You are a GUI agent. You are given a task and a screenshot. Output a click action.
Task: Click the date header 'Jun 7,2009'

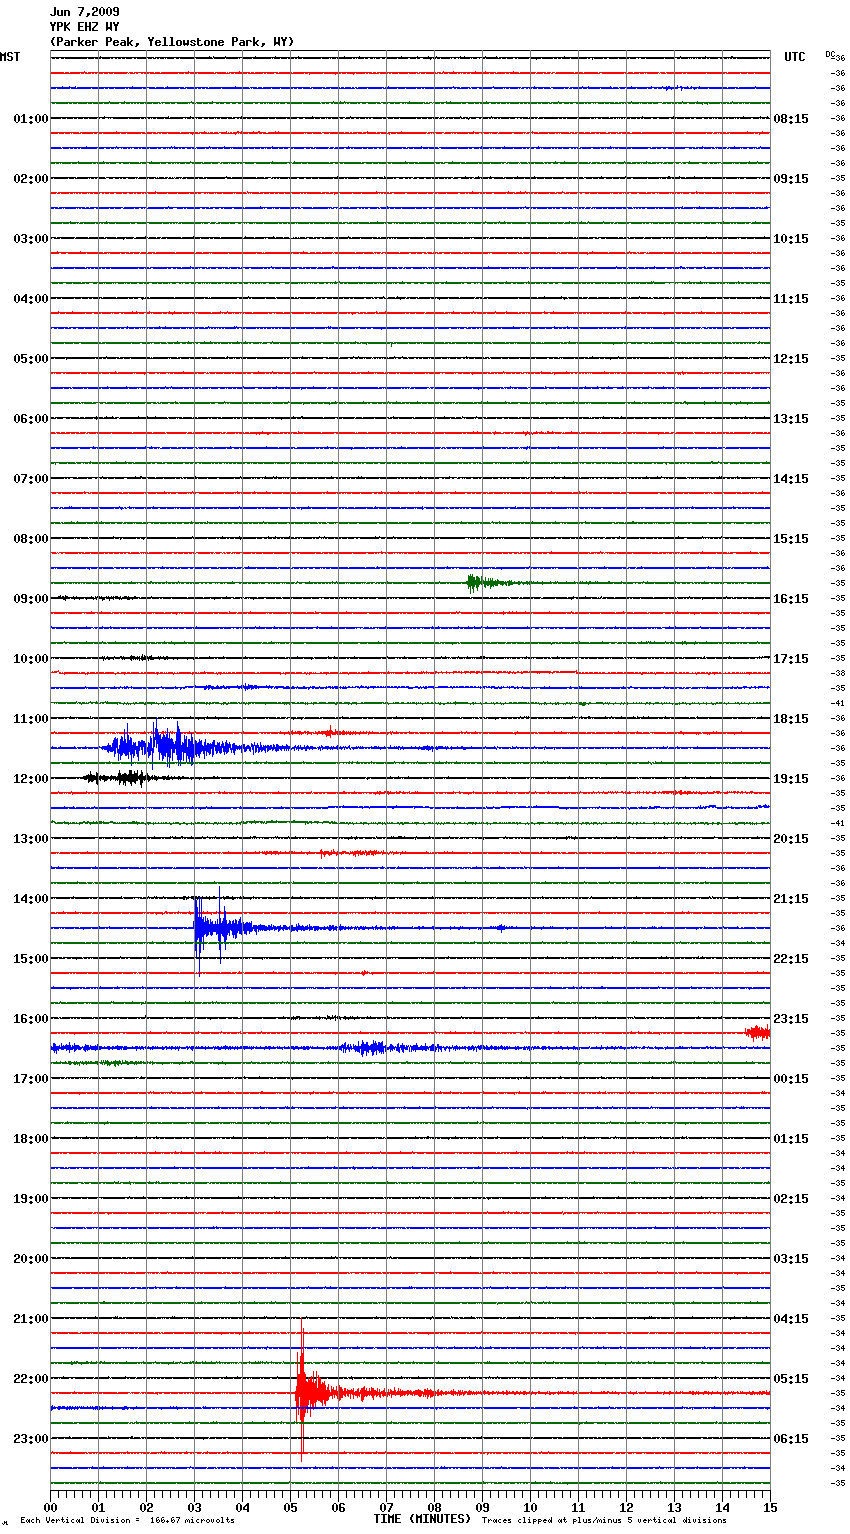[x=84, y=12]
